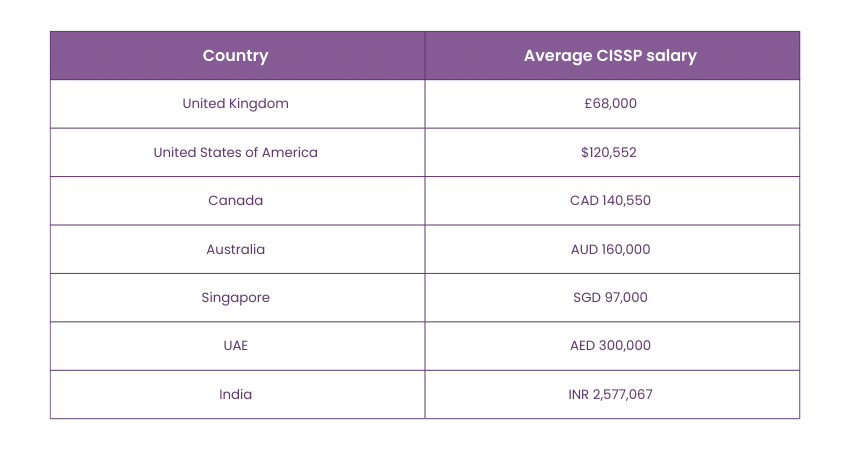Select the whole Singapore table row

[x=425, y=297]
